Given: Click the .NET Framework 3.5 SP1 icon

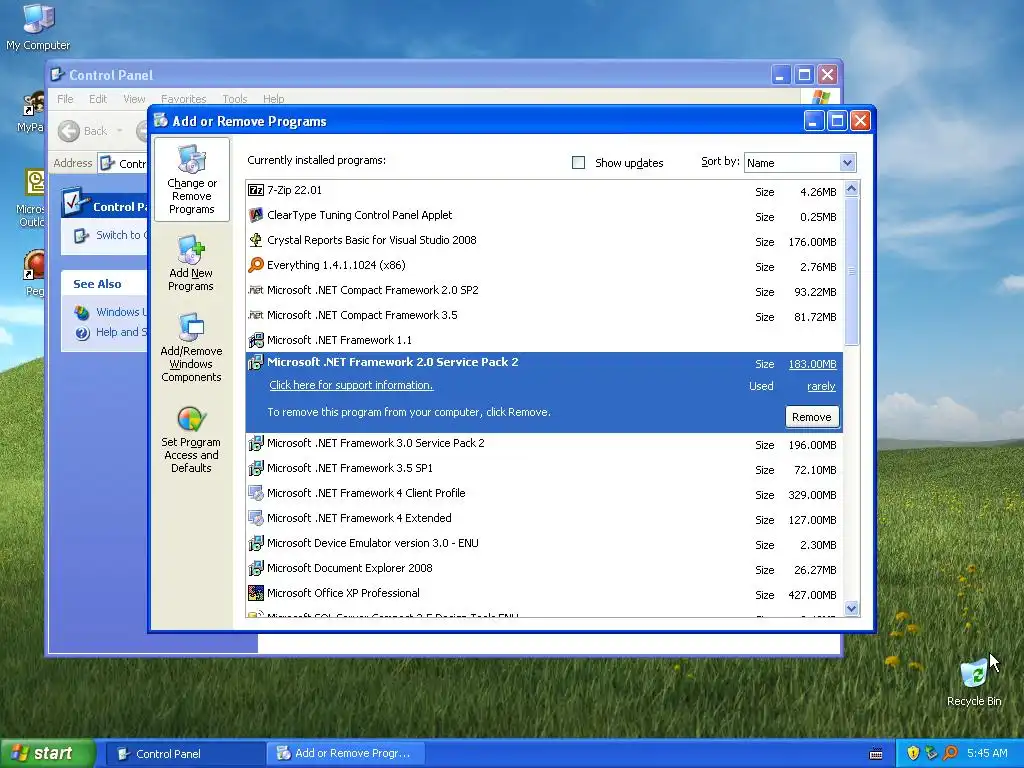Looking at the screenshot, I should (256, 468).
